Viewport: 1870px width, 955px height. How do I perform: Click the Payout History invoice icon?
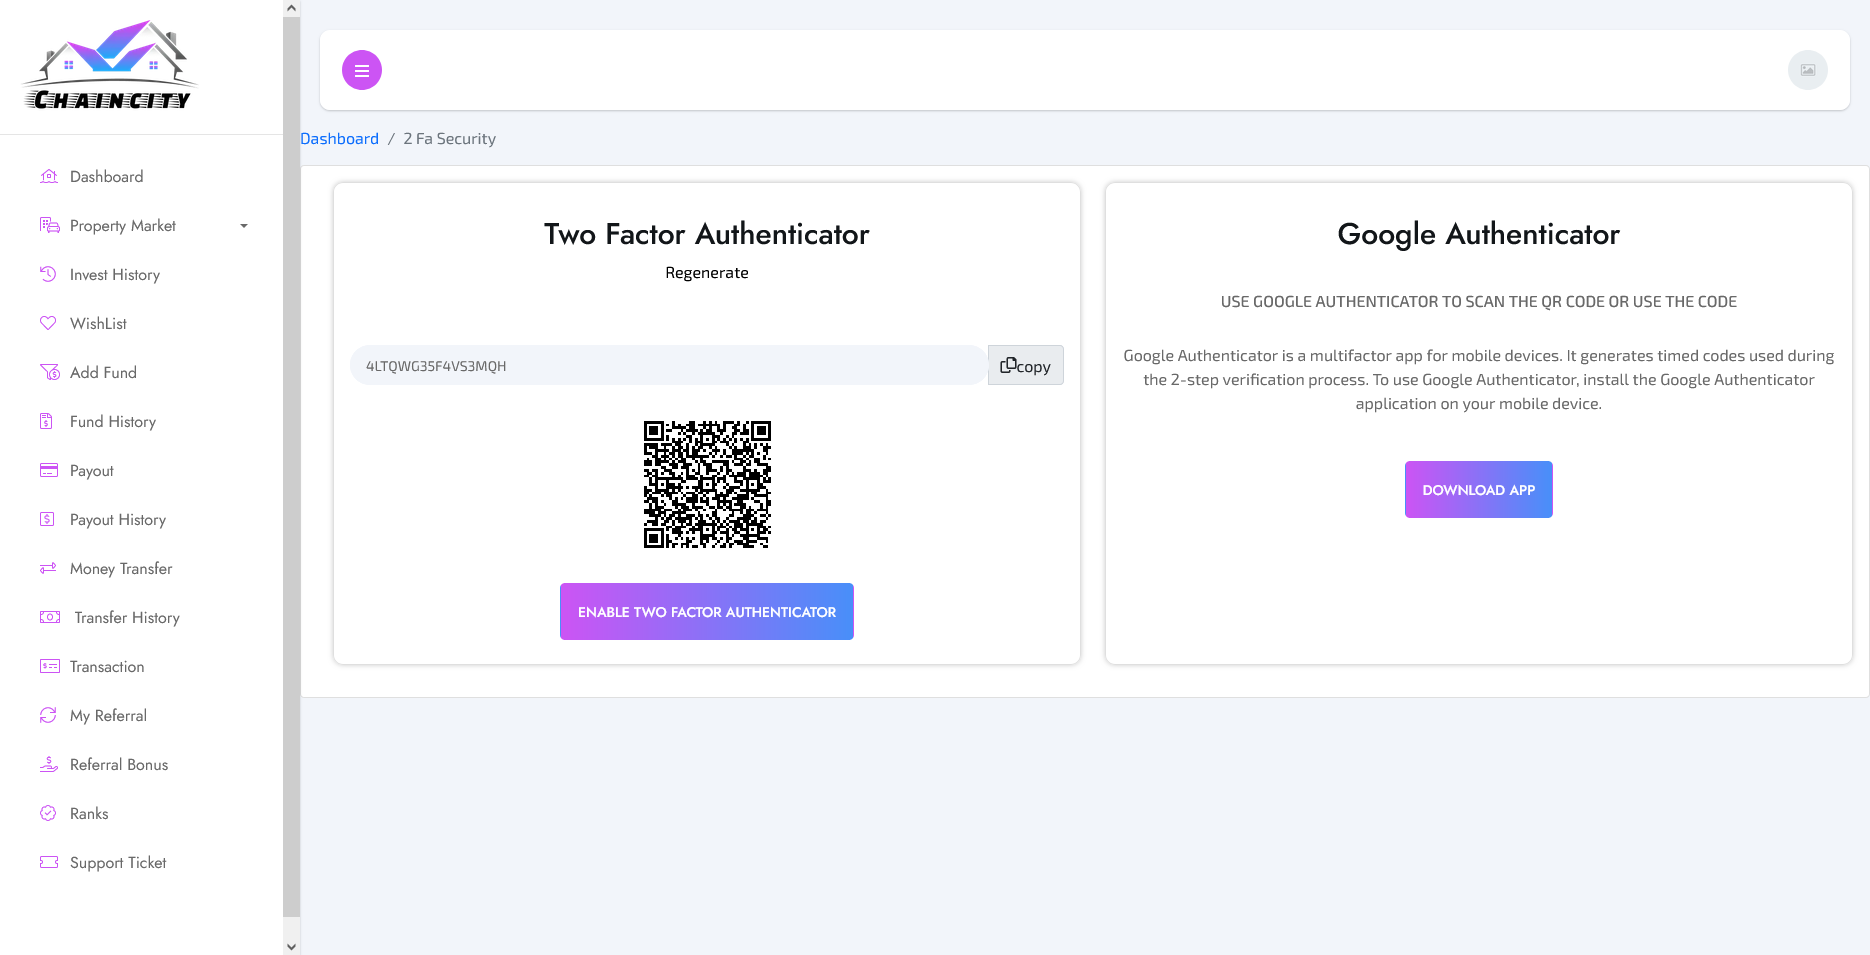click(x=47, y=519)
